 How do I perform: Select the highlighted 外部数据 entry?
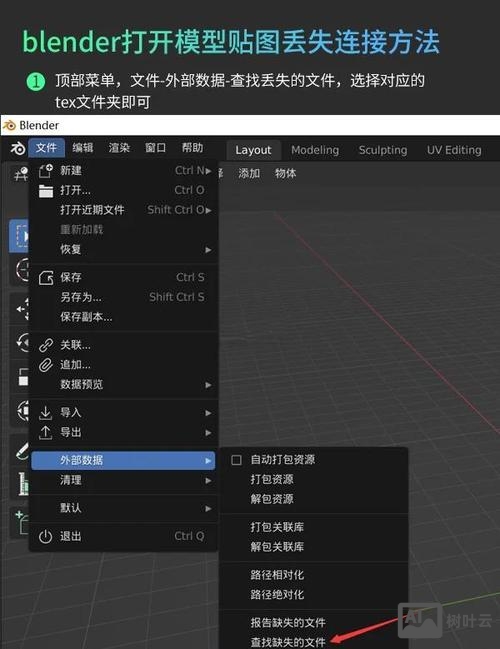(123, 460)
